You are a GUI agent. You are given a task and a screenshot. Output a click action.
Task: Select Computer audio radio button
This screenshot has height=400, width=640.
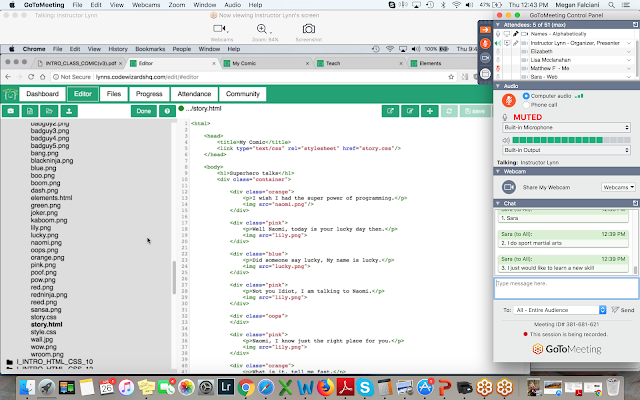526,96
